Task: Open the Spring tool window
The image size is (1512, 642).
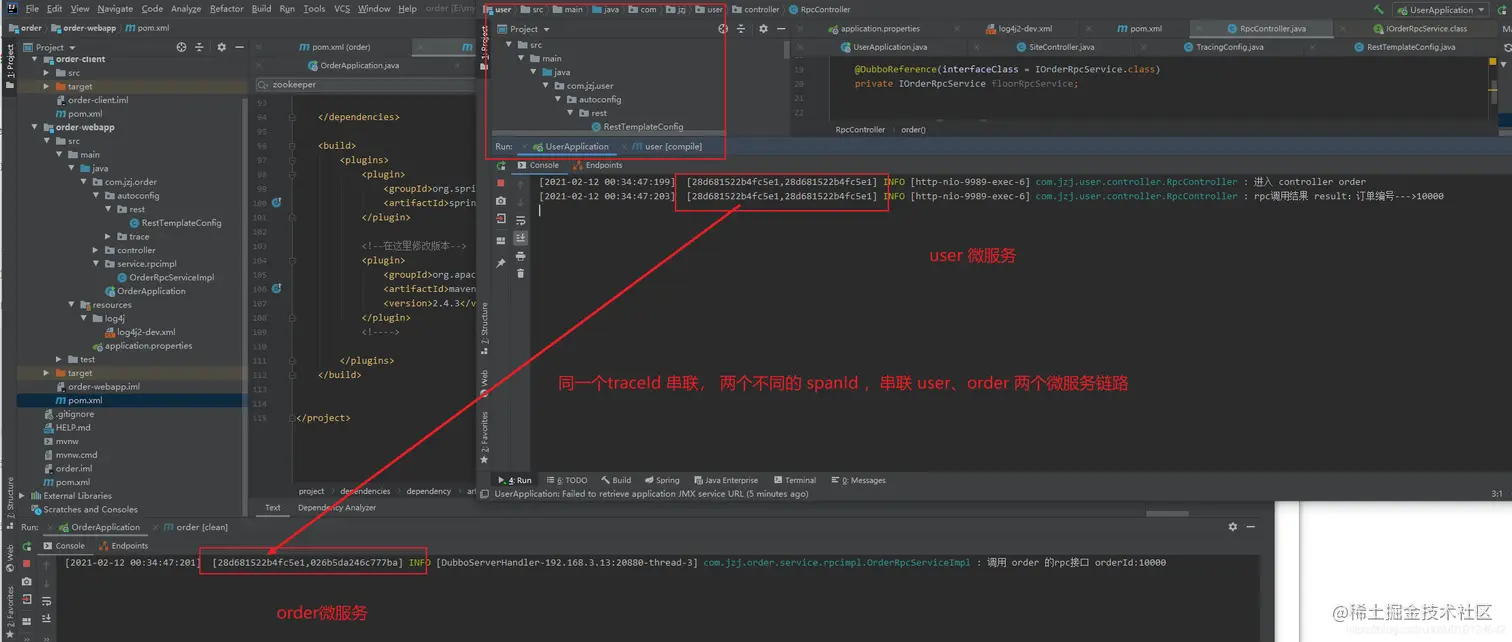Action: pos(662,480)
